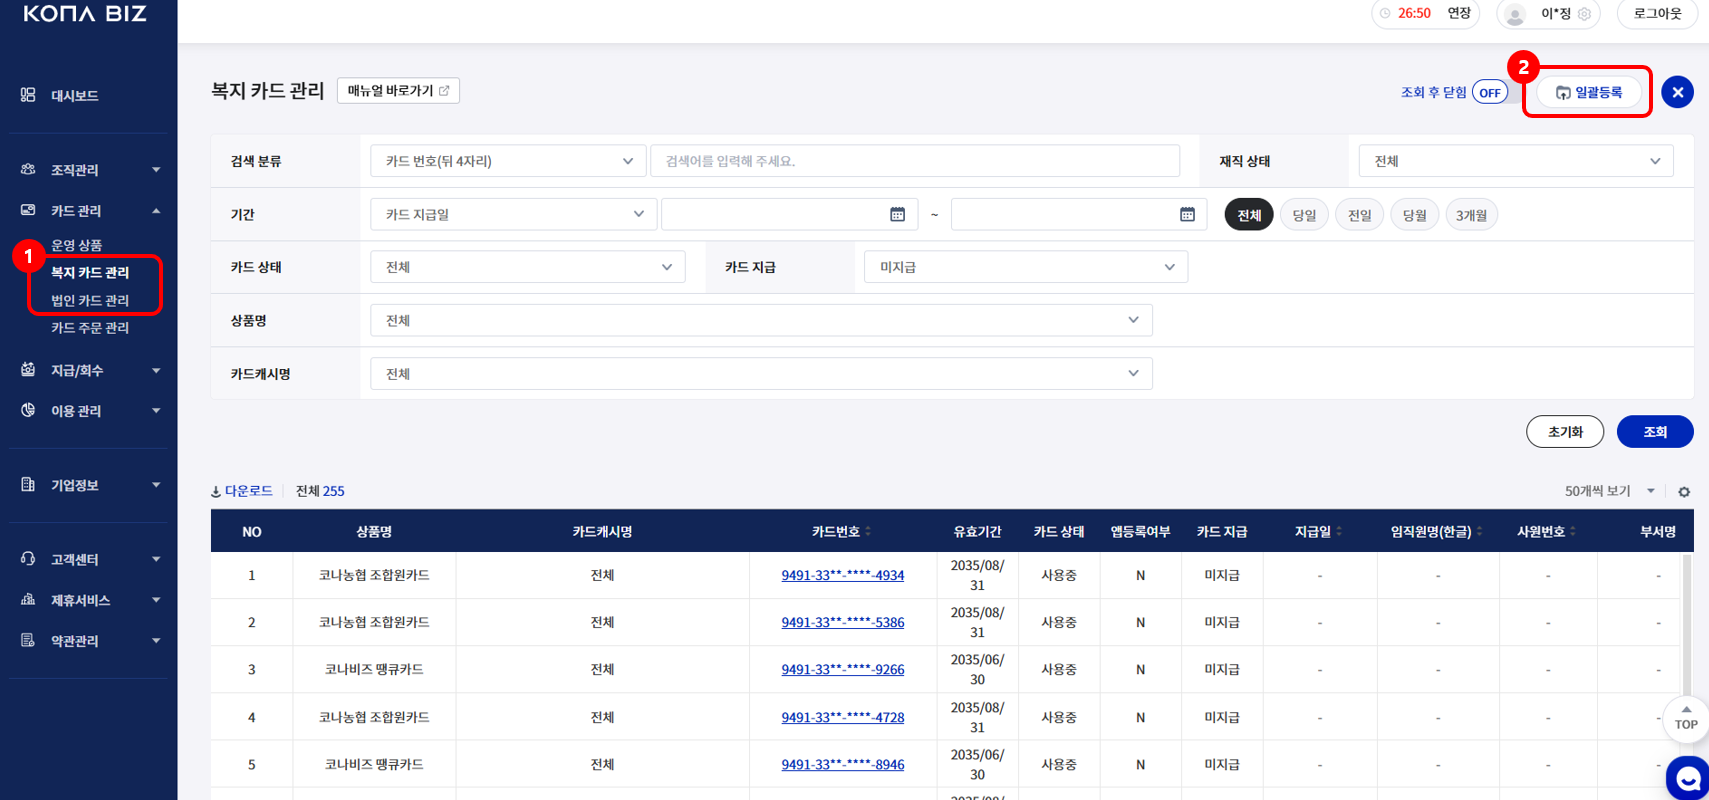
Task: Open 법인 카드 관리 menu item
Action: (x=90, y=300)
